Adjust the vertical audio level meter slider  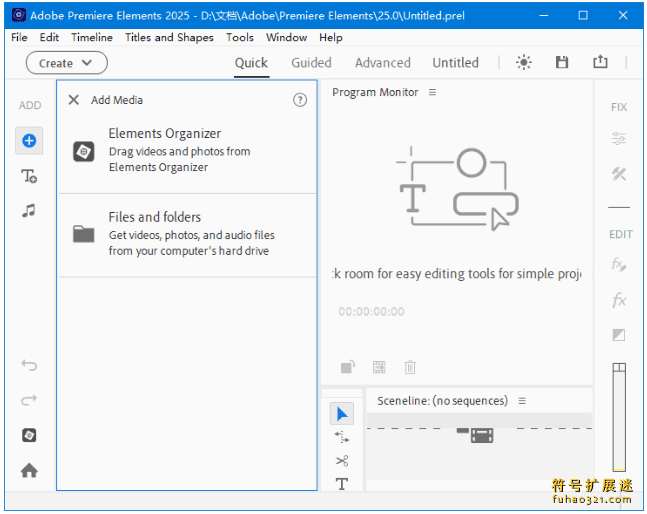(x=619, y=417)
